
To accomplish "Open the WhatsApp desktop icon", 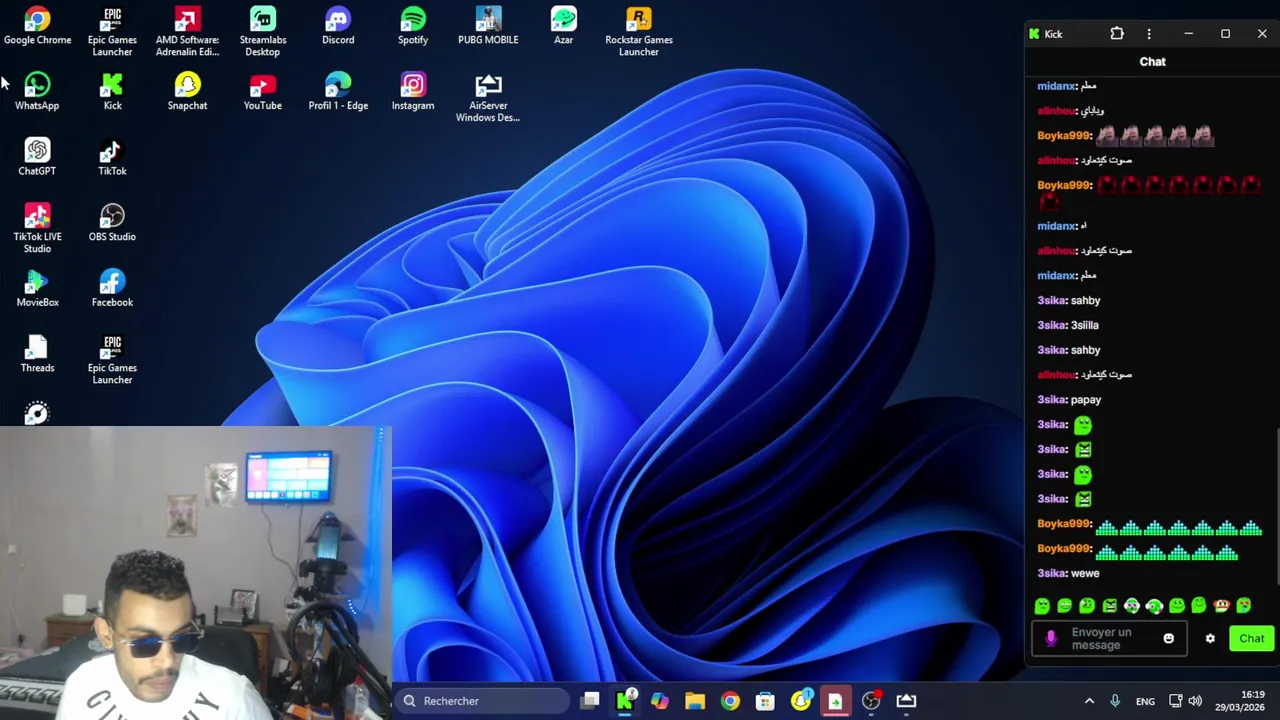I will point(37,92).
